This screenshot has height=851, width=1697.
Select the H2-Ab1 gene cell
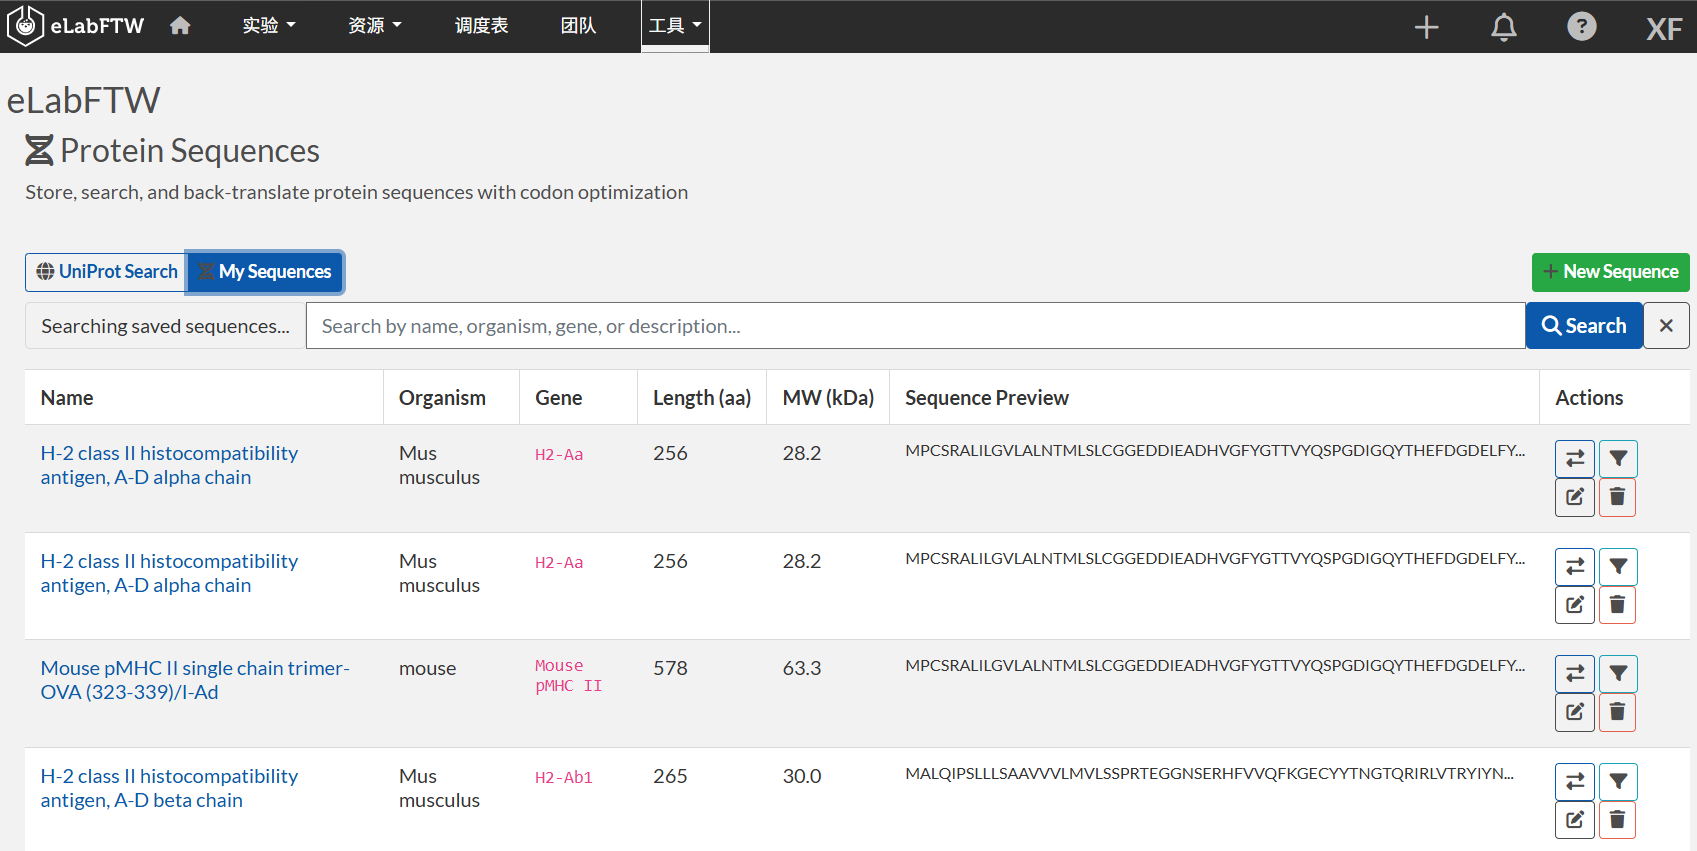pos(564,778)
